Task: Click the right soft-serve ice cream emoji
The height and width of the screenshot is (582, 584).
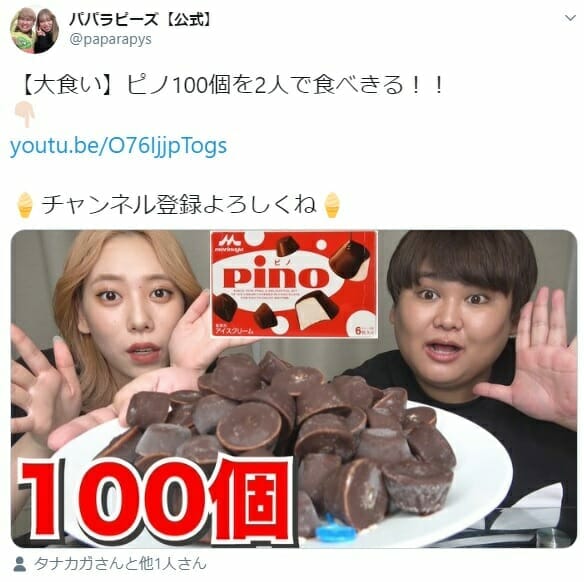Action: click(x=332, y=205)
